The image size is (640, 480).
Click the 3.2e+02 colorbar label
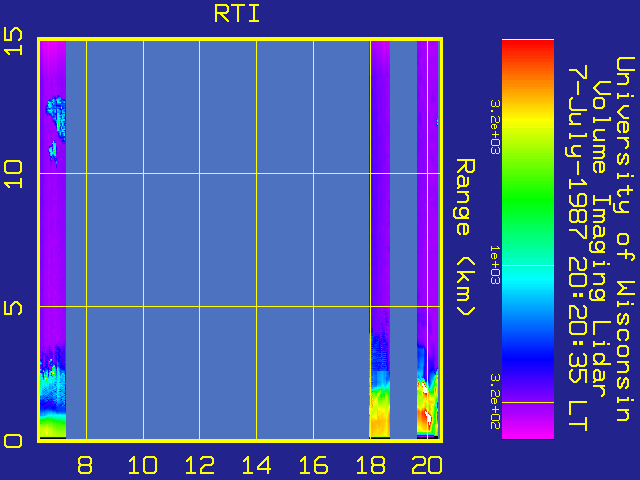click(495, 402)
